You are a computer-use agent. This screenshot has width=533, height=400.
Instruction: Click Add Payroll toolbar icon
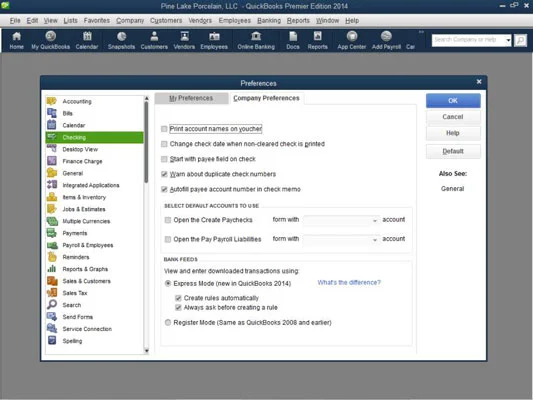click(x=386, y=40)
